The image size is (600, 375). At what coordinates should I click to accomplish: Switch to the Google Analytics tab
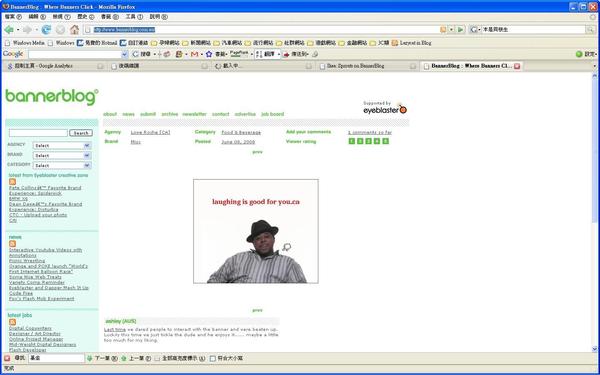pos(54,66)
